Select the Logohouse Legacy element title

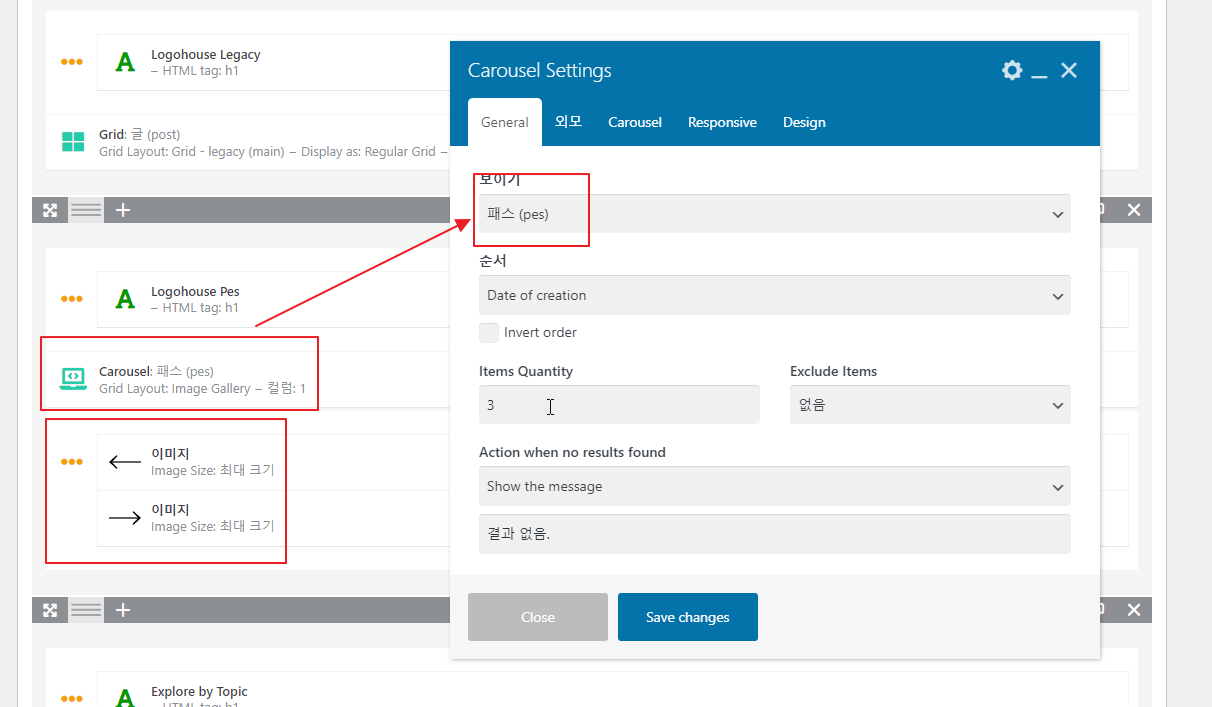(206, 55)
